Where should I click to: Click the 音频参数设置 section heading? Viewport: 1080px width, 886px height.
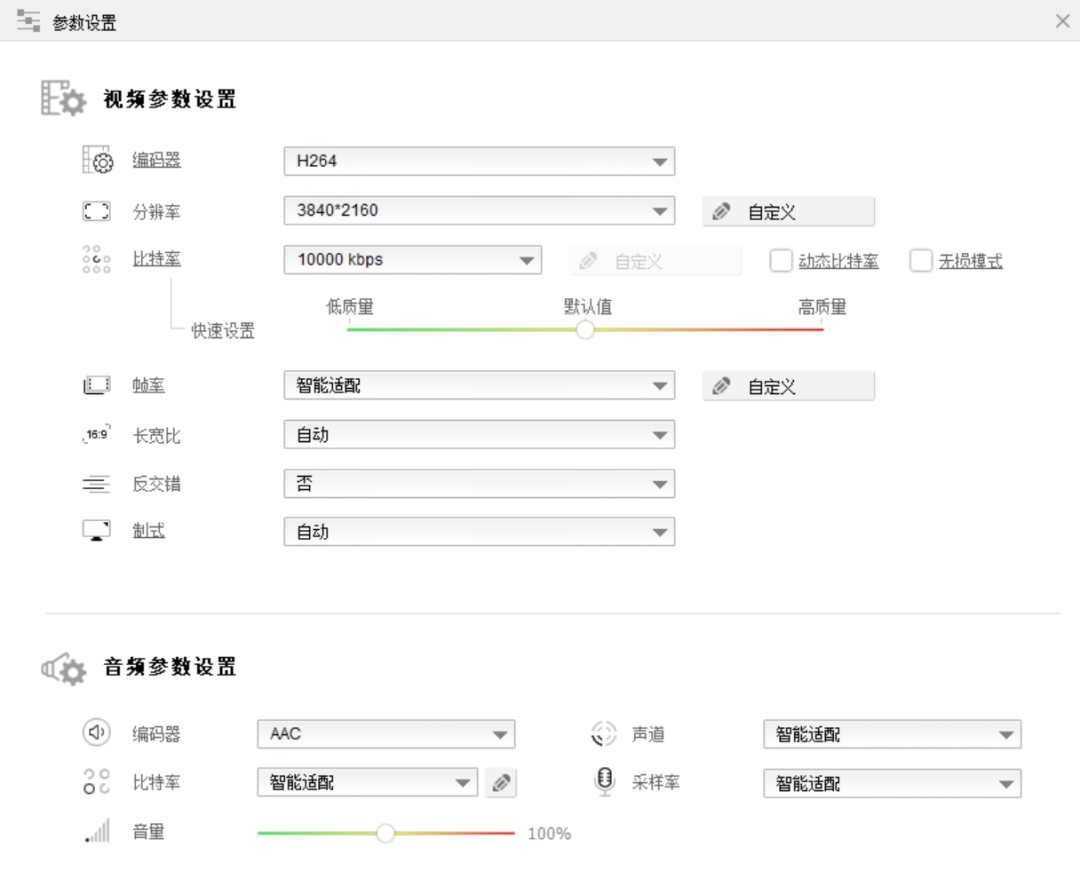pos(169,667)
